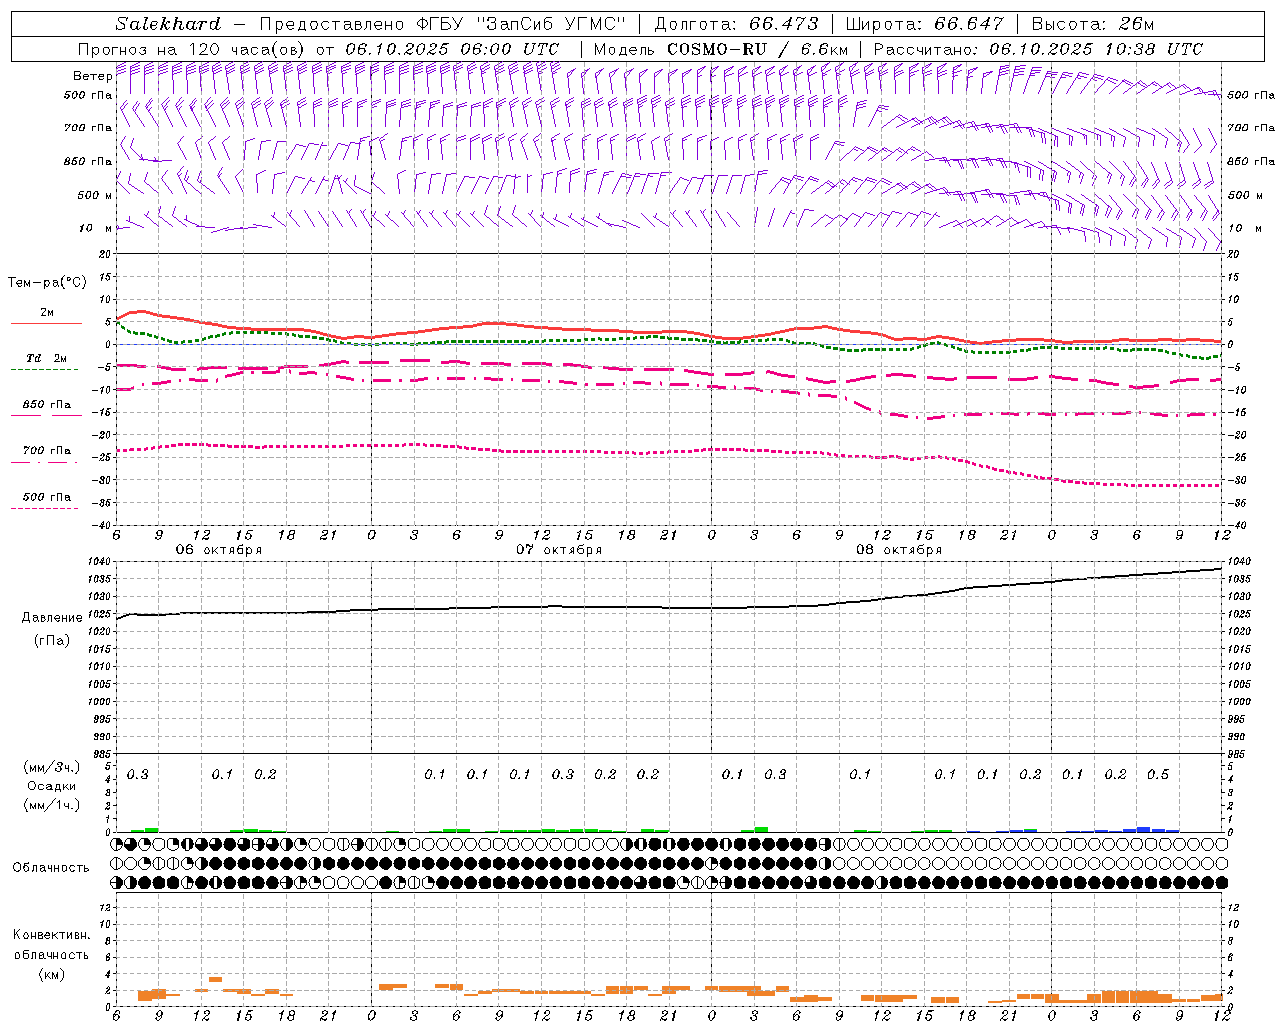Click the 06 октября date label

point(219,550)
